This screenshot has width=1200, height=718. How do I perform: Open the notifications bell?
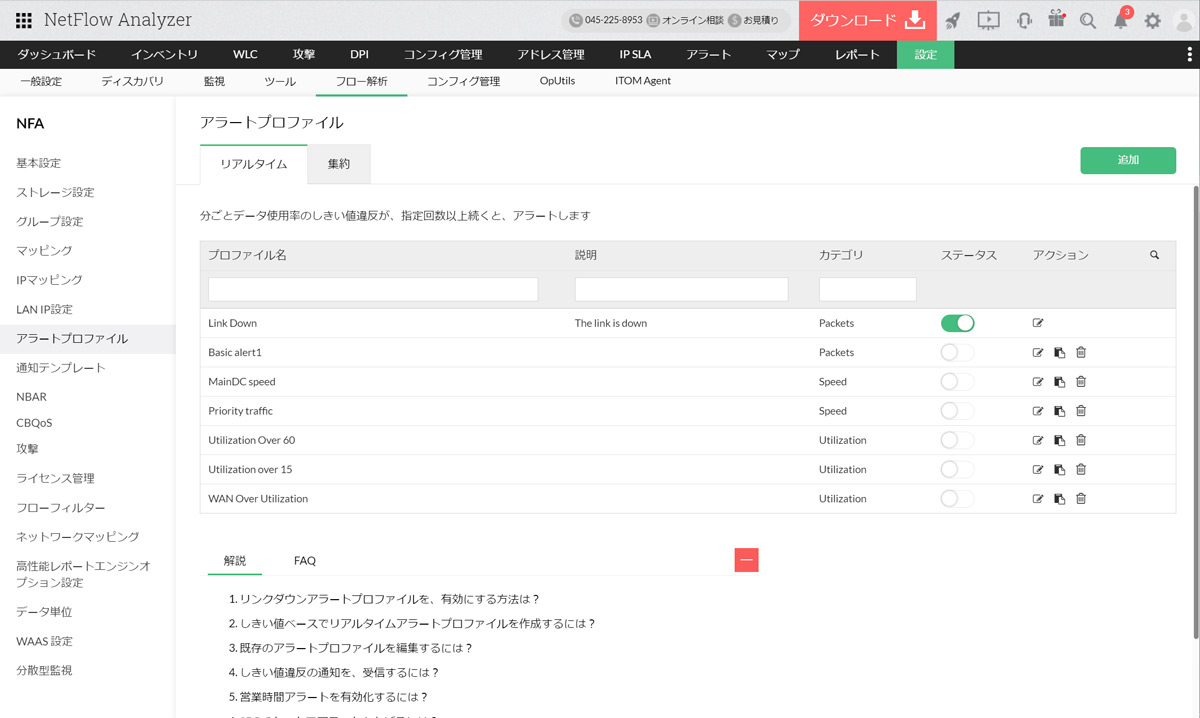coord(1121,21)
